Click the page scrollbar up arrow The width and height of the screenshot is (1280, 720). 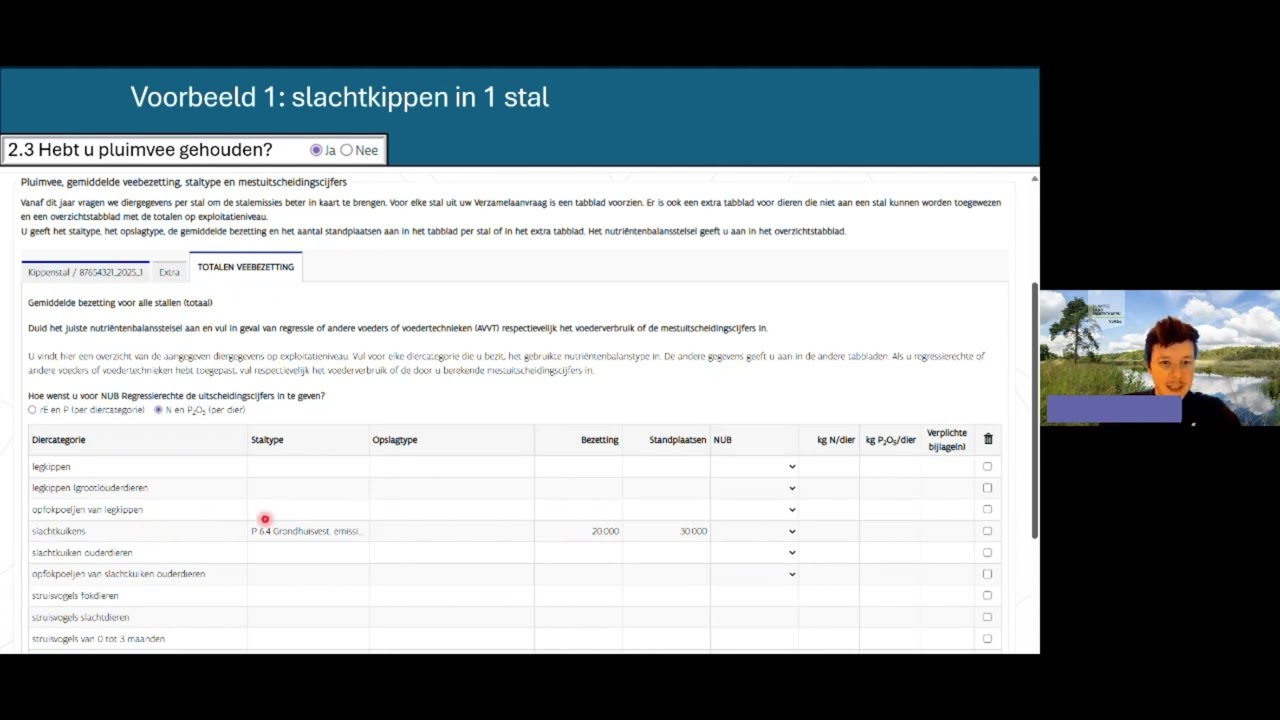coord(1034,179)
